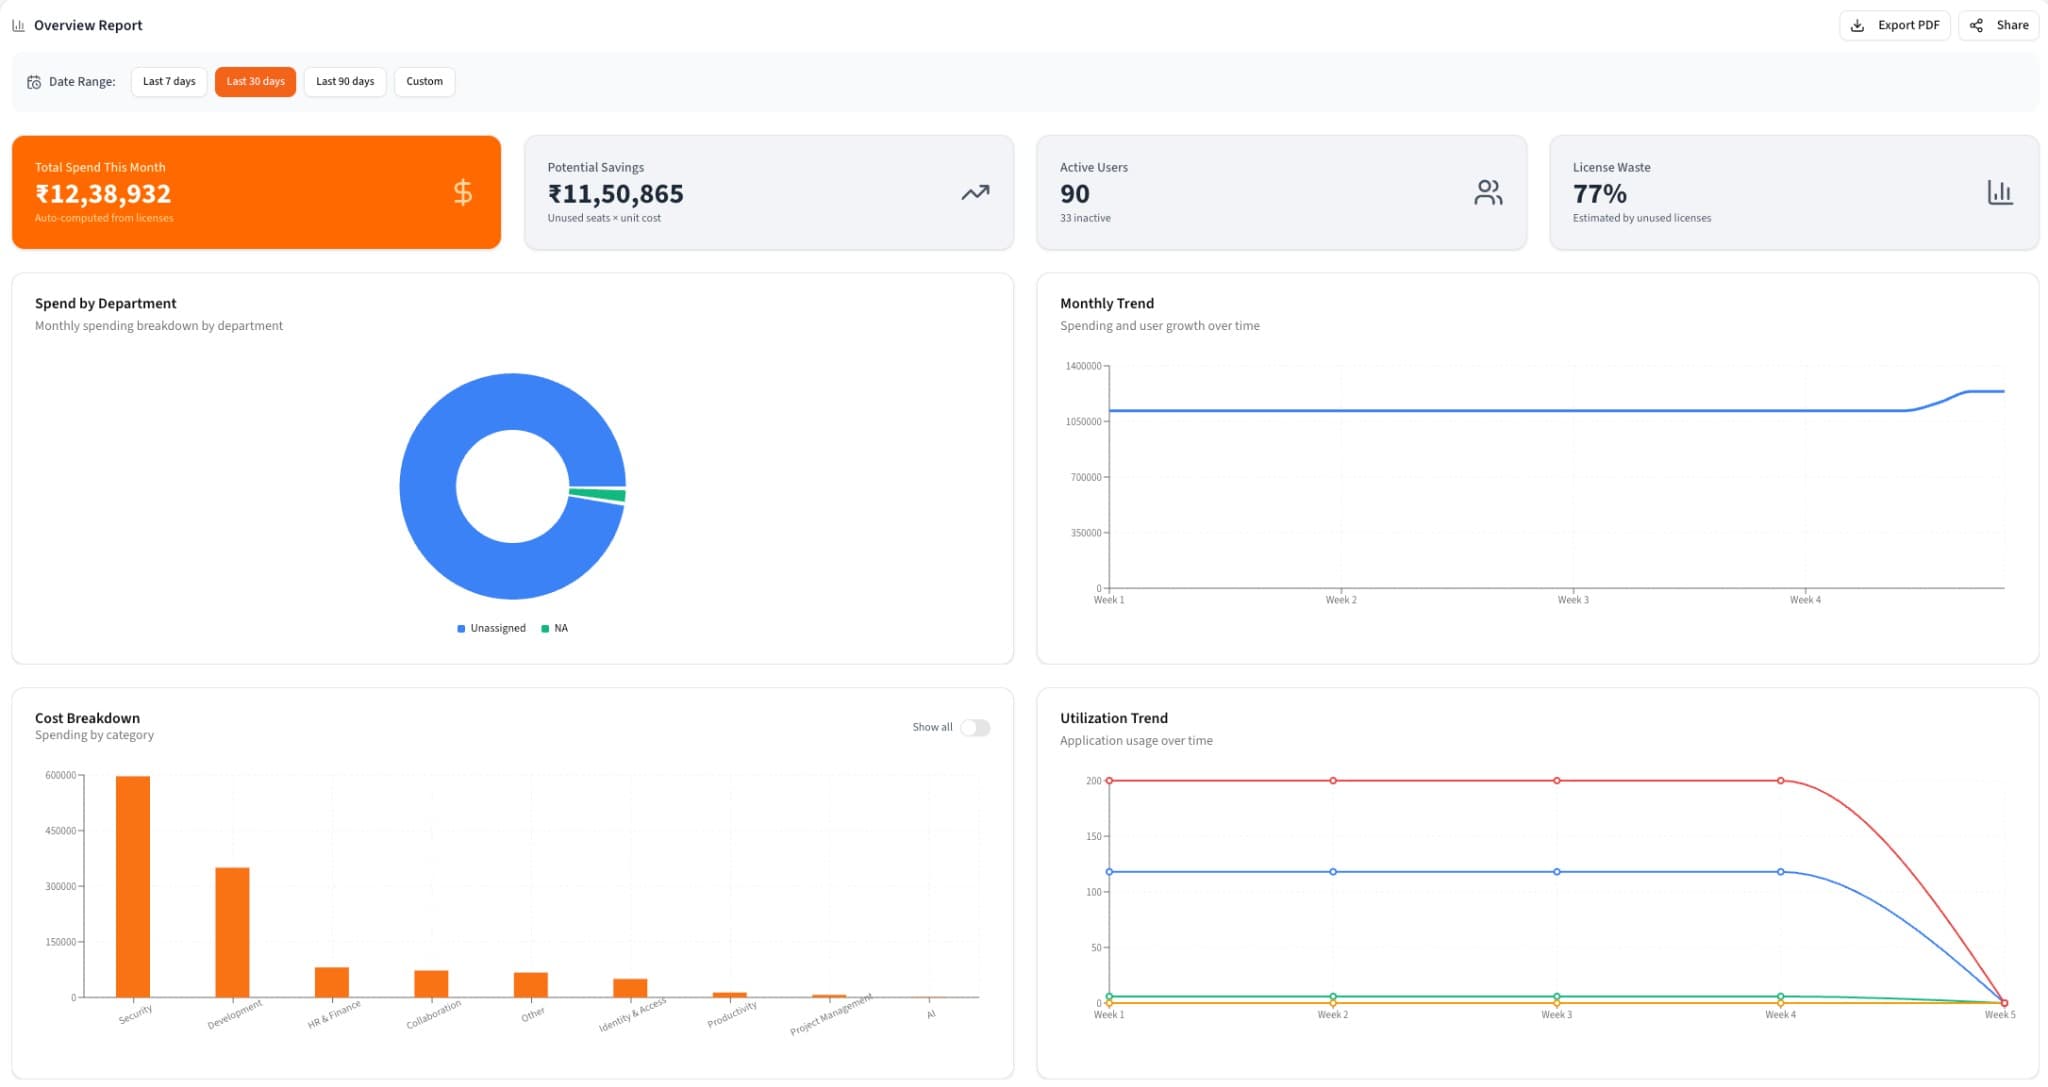Switch to the Last 90 days range
The height and width of the screenshot is (1087, 2048).
pyautogui.click(x=344, y=81)
